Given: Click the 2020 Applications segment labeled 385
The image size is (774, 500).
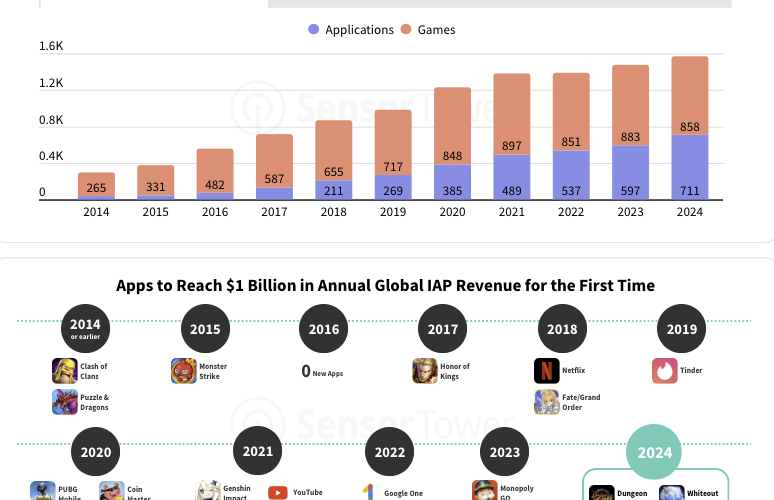Looking at the screenshot, I should pos(452,183).
